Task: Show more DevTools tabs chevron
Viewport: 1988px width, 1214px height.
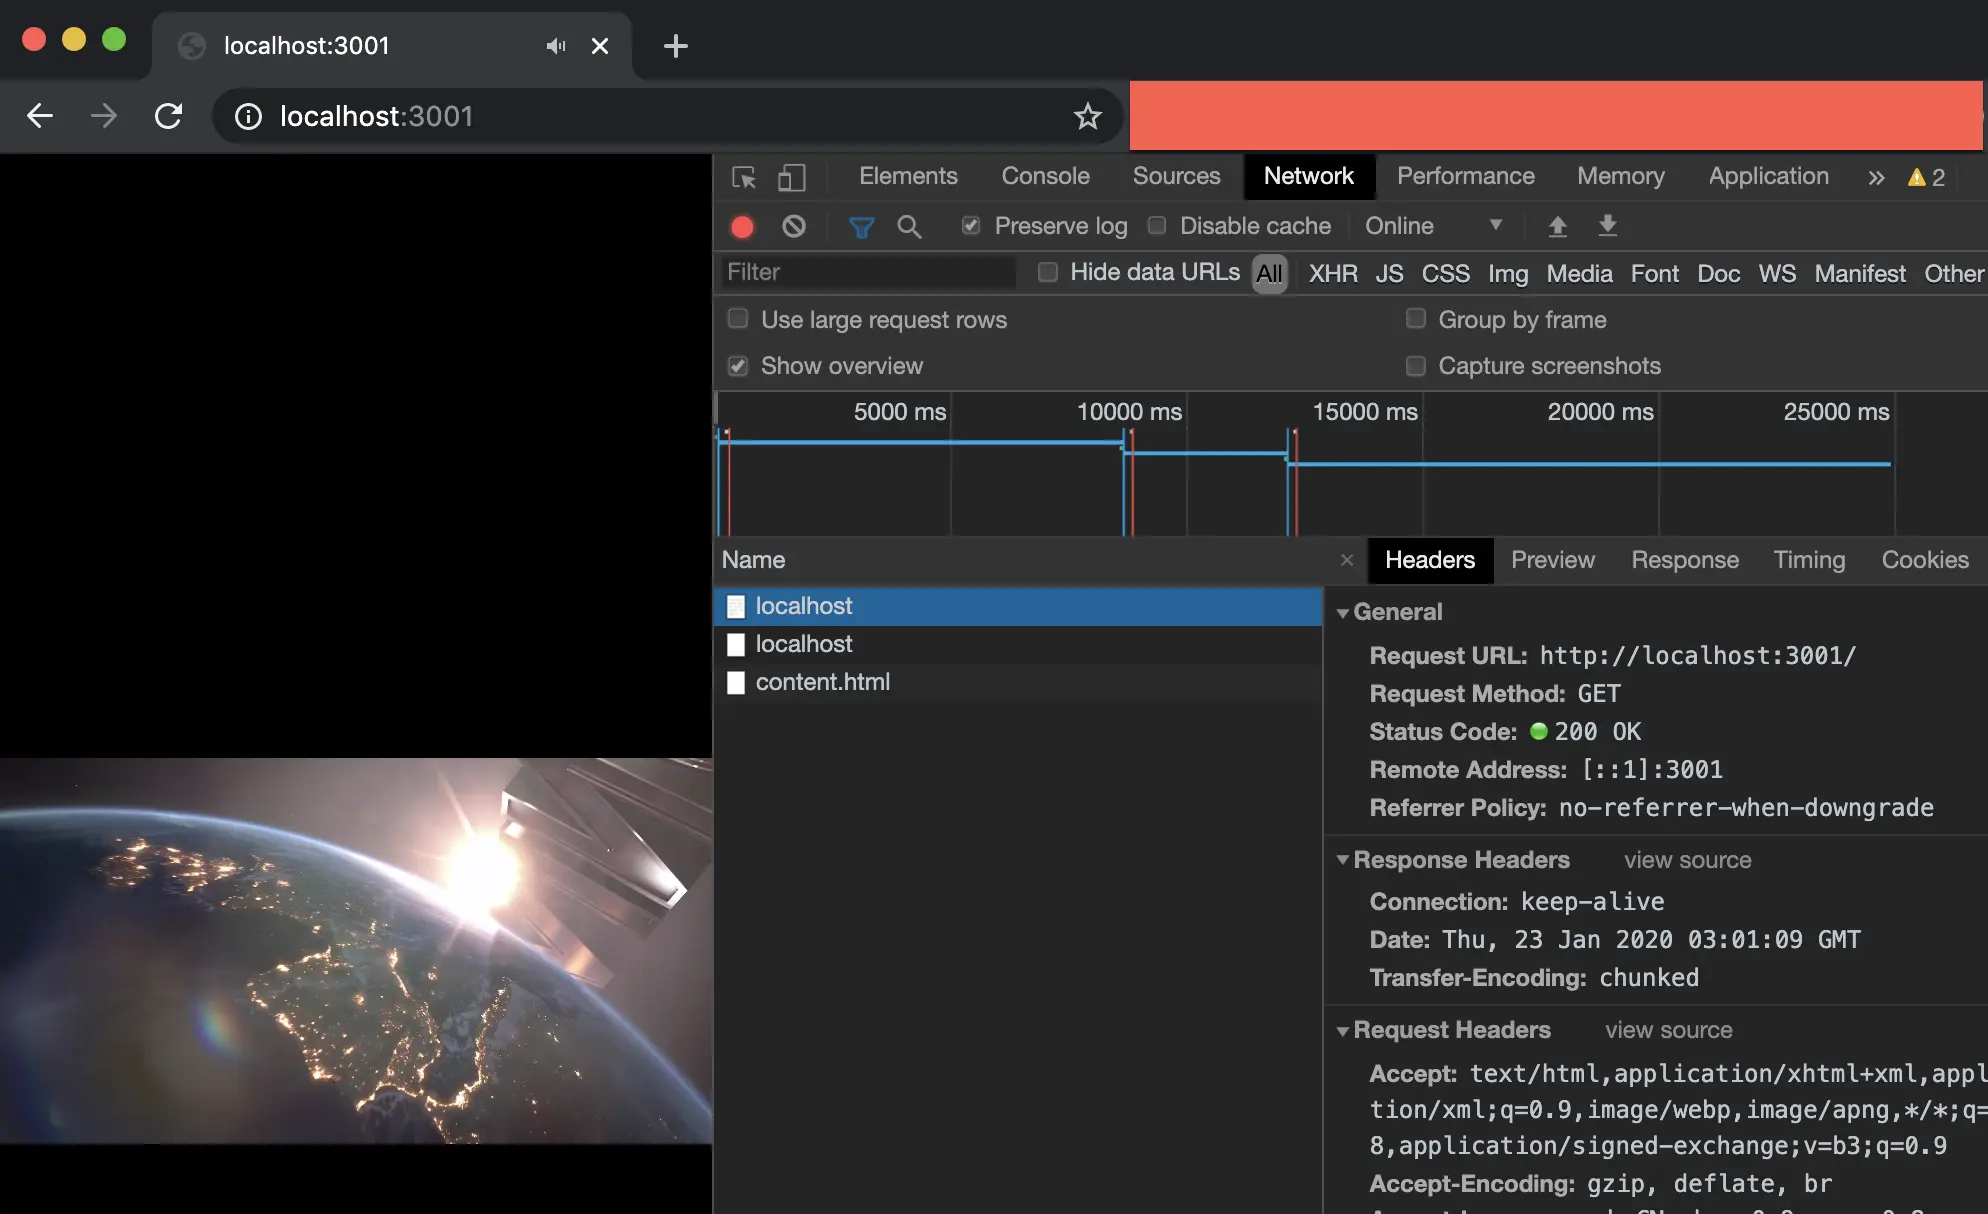Action: tap(1876, 178)
